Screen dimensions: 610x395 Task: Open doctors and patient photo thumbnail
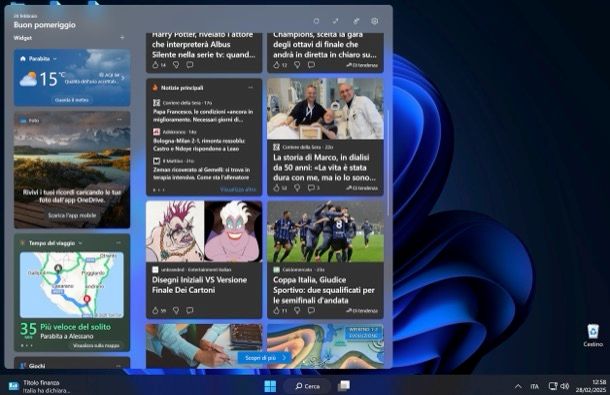[x=325, y=109]
